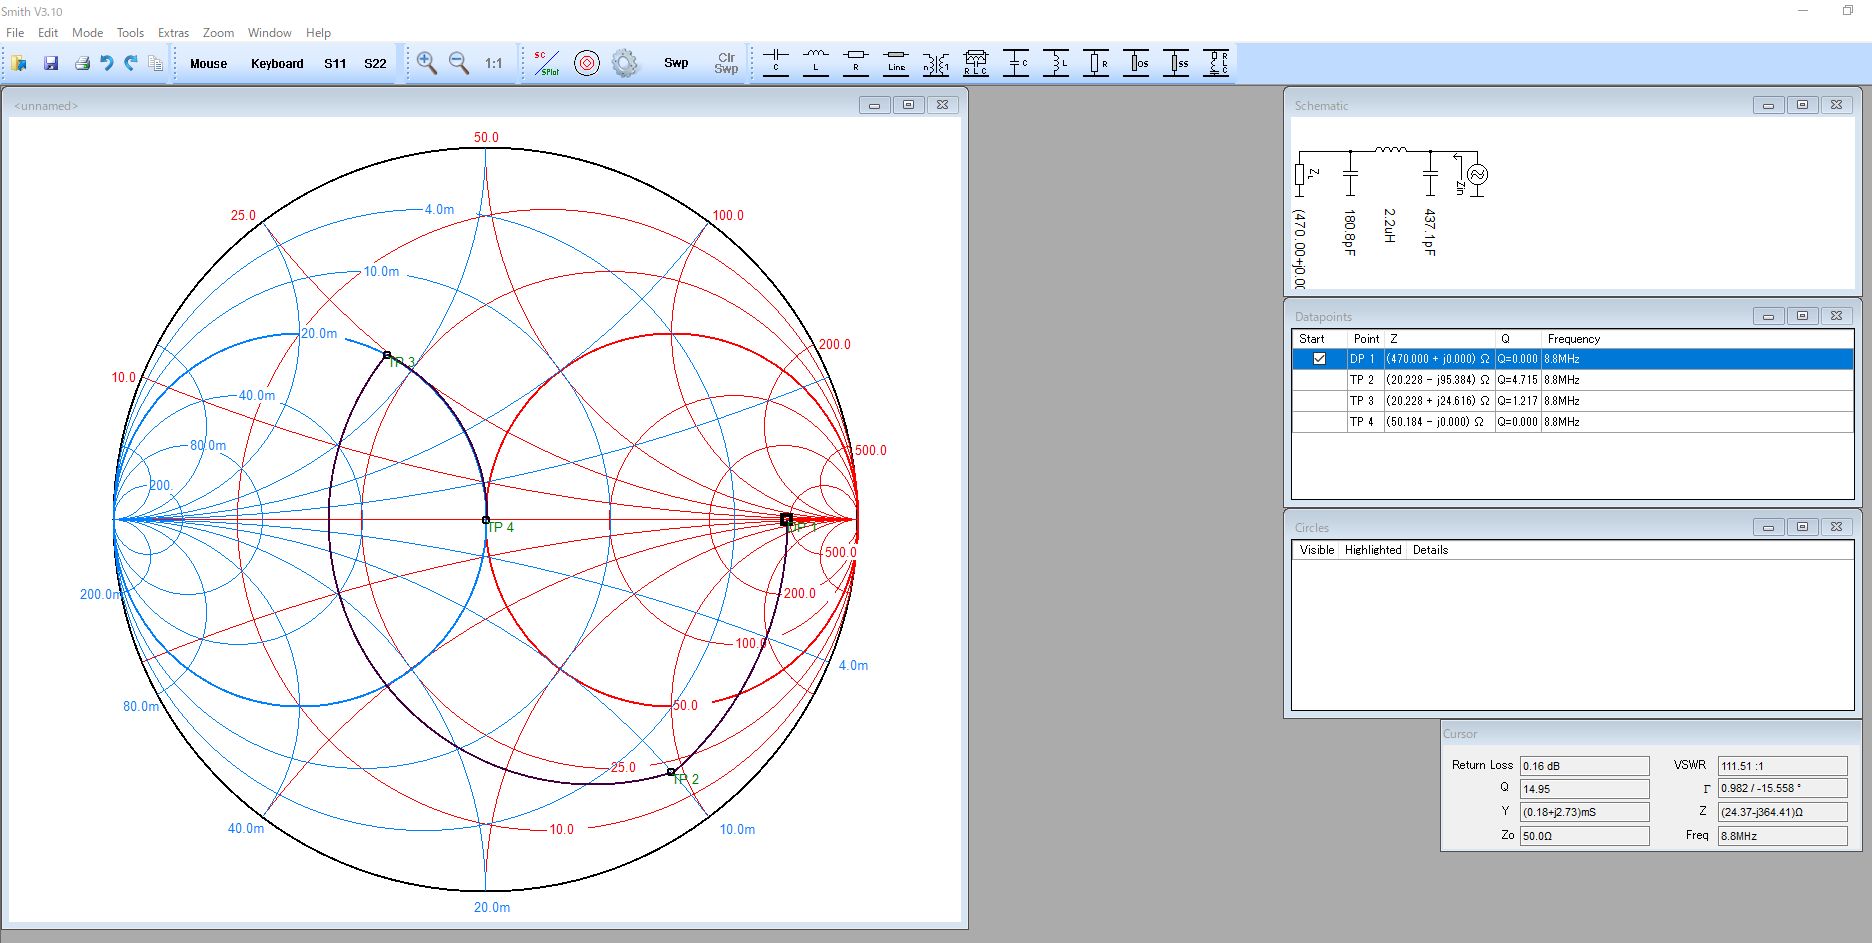Insert a shunt capacitor element
This screenshot has height=943, width=1872.
(1016, 62)
